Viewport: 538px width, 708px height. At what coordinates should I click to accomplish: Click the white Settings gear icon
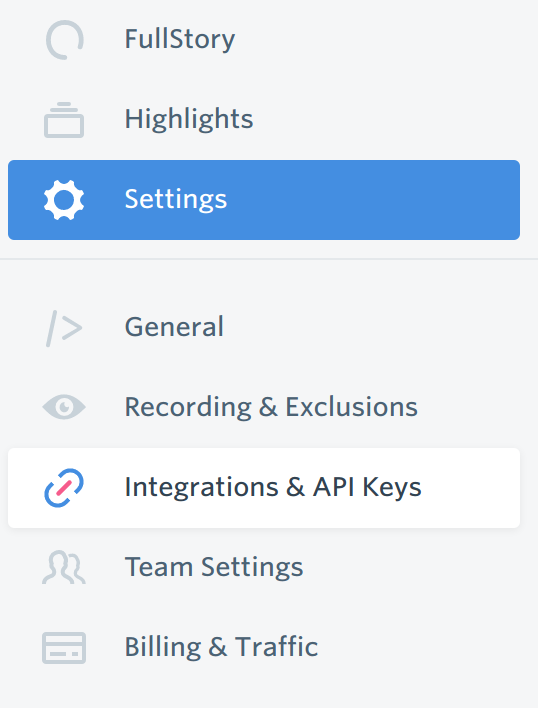64,200
